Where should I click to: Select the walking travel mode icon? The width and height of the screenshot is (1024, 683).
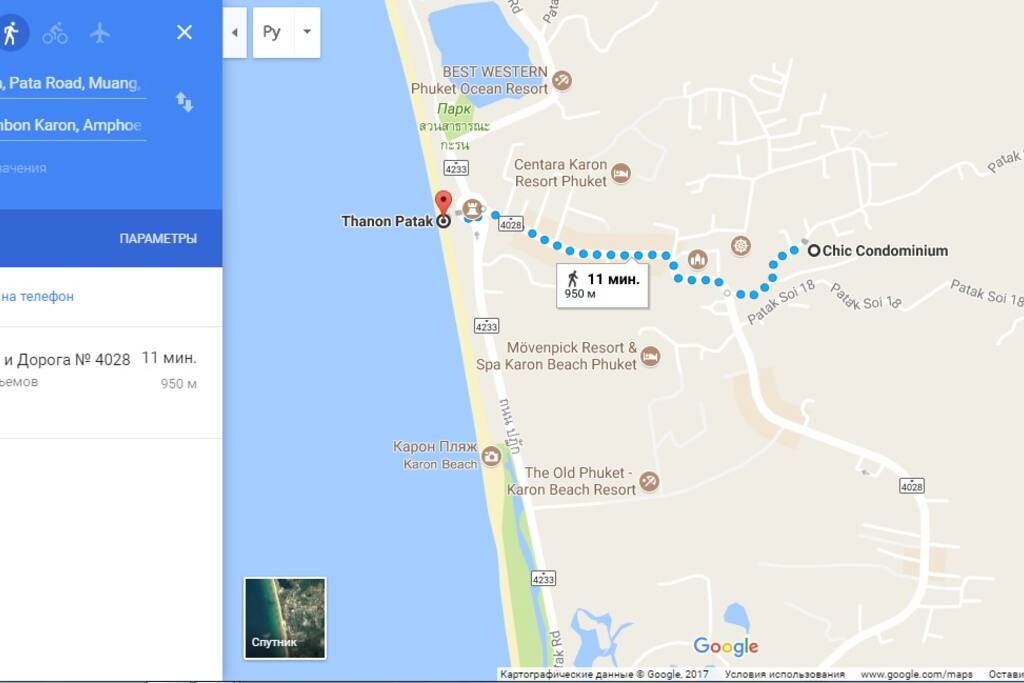click(10, 33)
